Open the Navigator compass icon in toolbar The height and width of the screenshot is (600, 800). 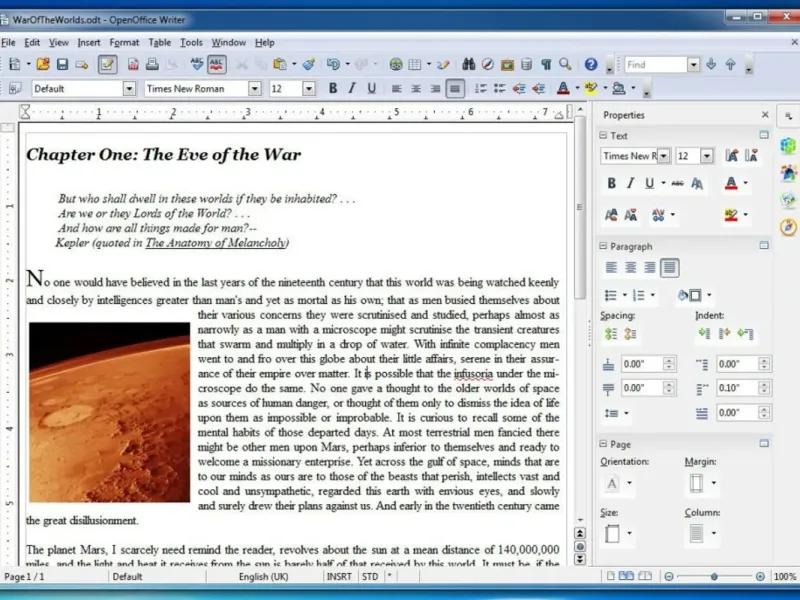tap(488, 64)
